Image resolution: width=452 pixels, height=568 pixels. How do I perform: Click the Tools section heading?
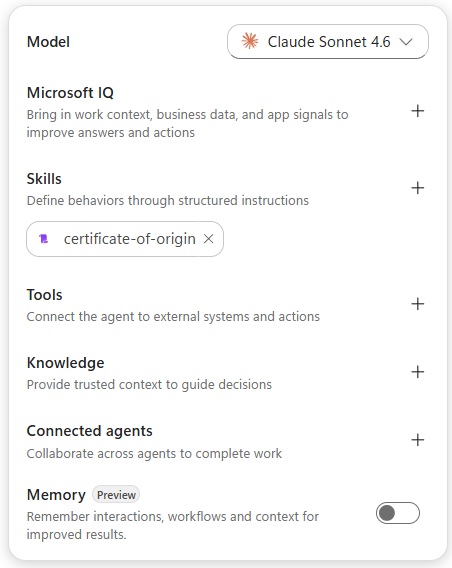click(x=45, y=295)
